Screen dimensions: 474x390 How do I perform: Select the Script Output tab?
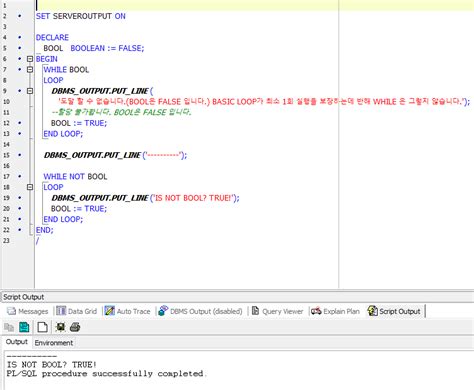394,311
